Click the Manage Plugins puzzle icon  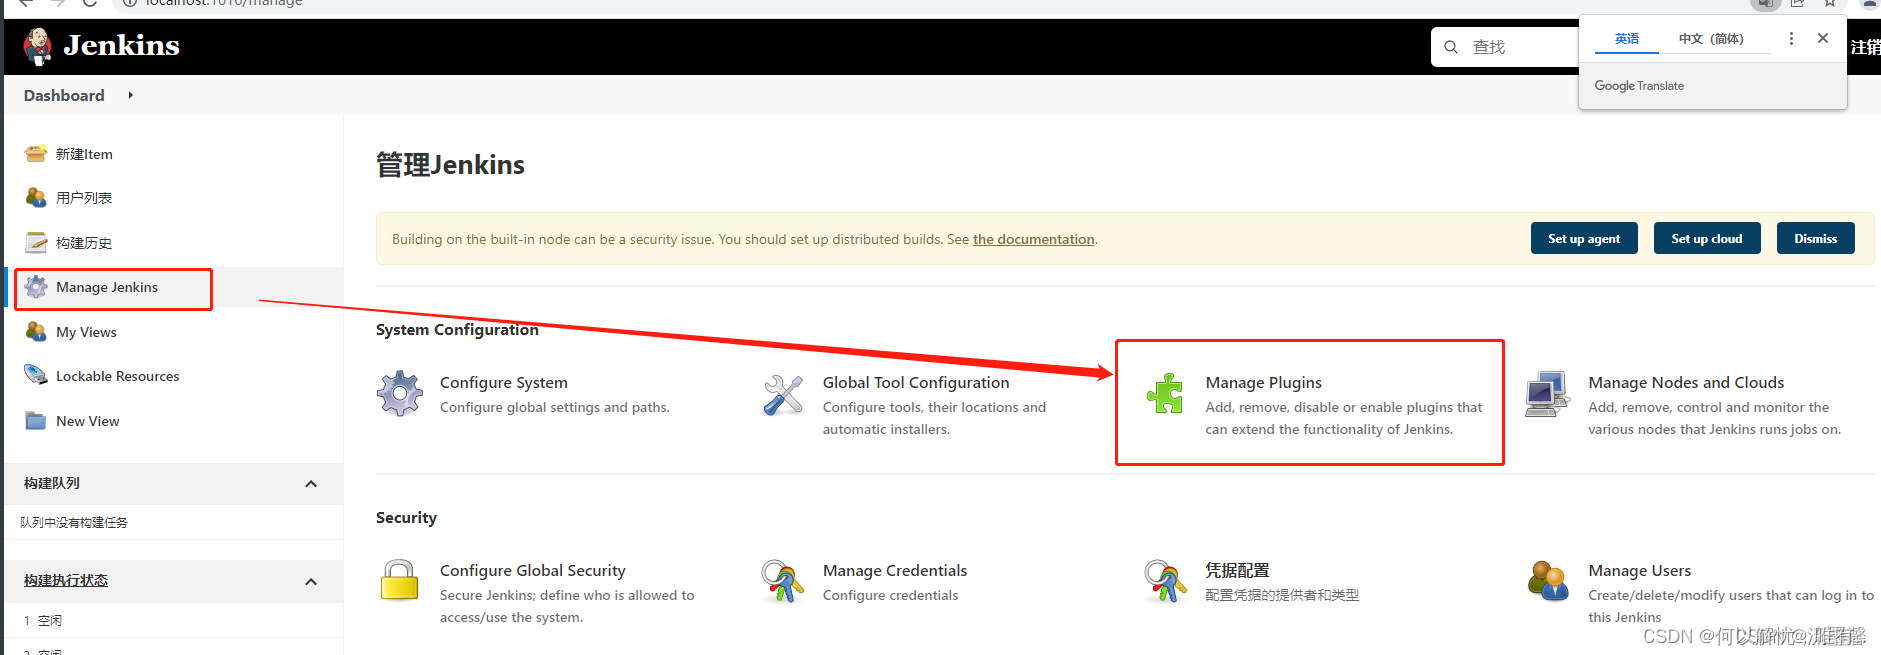1165,393
